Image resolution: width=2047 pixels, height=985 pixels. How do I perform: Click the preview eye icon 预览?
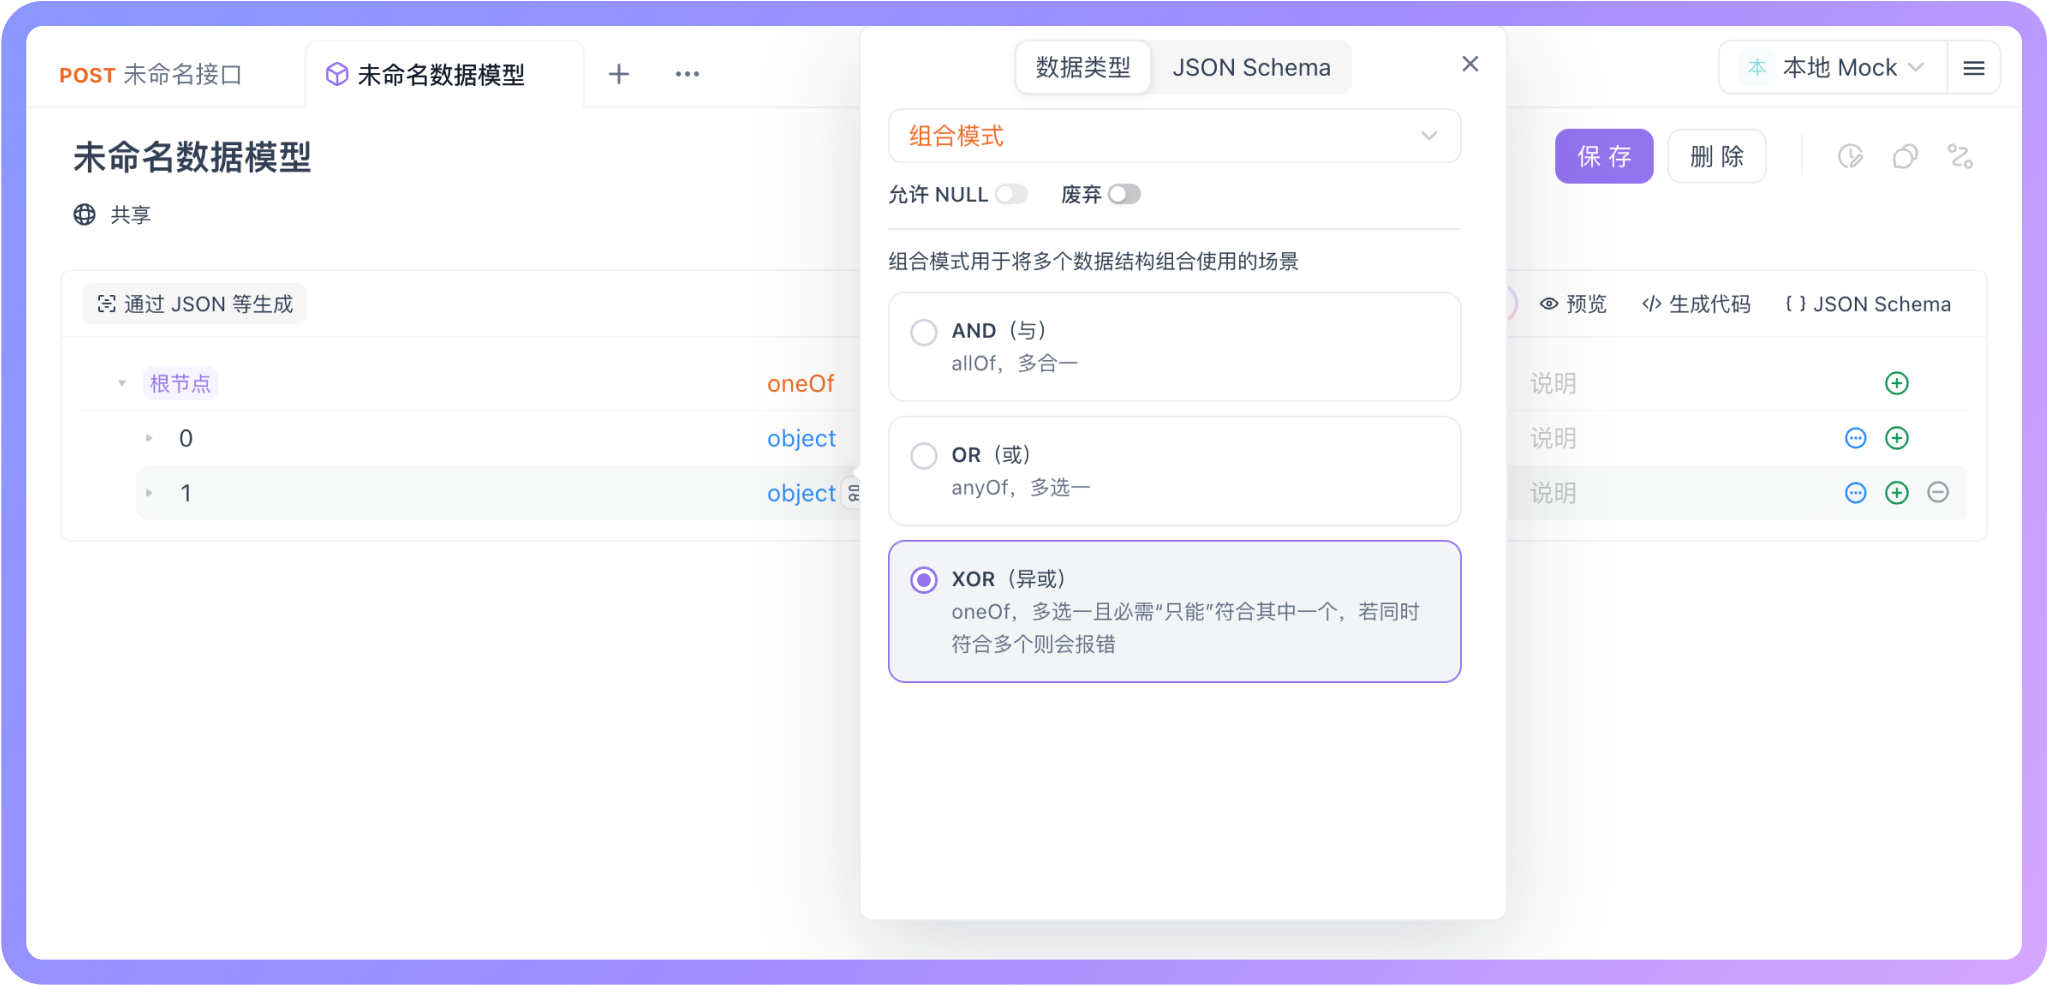[x=1572, y=303]
